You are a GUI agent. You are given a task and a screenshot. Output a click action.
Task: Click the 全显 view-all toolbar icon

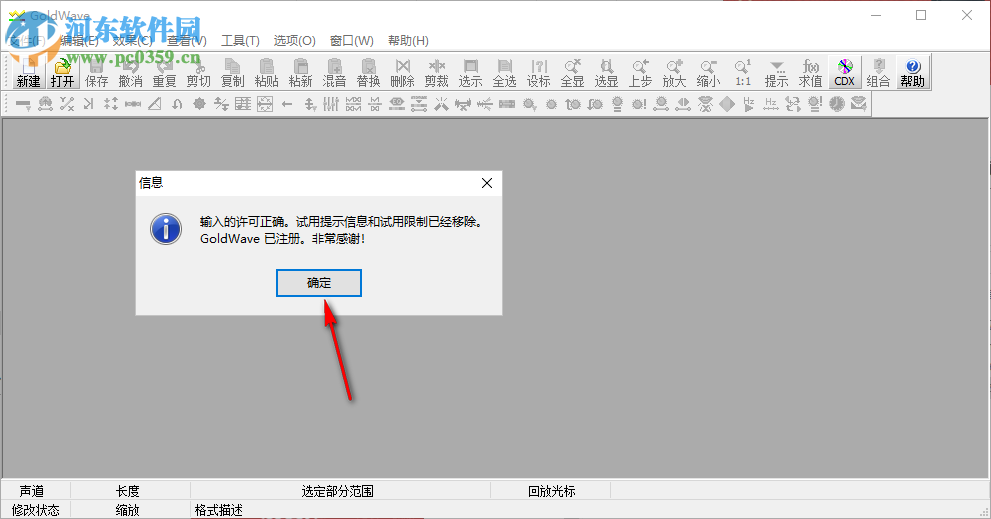click(x=573, y=73)
